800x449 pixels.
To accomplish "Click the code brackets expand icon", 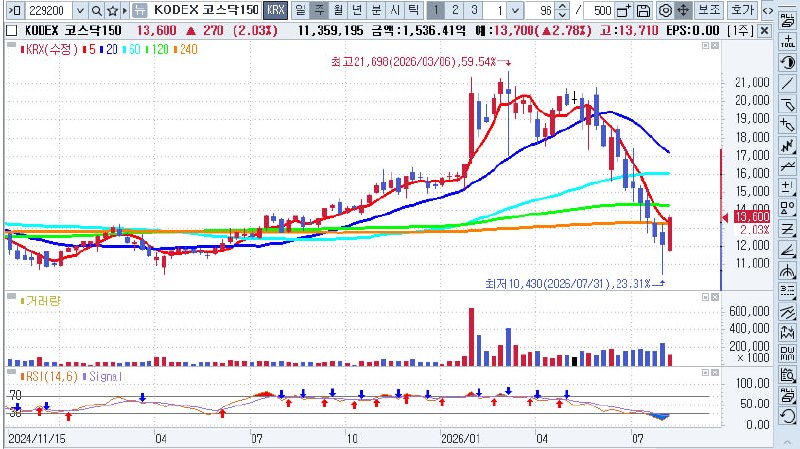I will tap(767, 10).
